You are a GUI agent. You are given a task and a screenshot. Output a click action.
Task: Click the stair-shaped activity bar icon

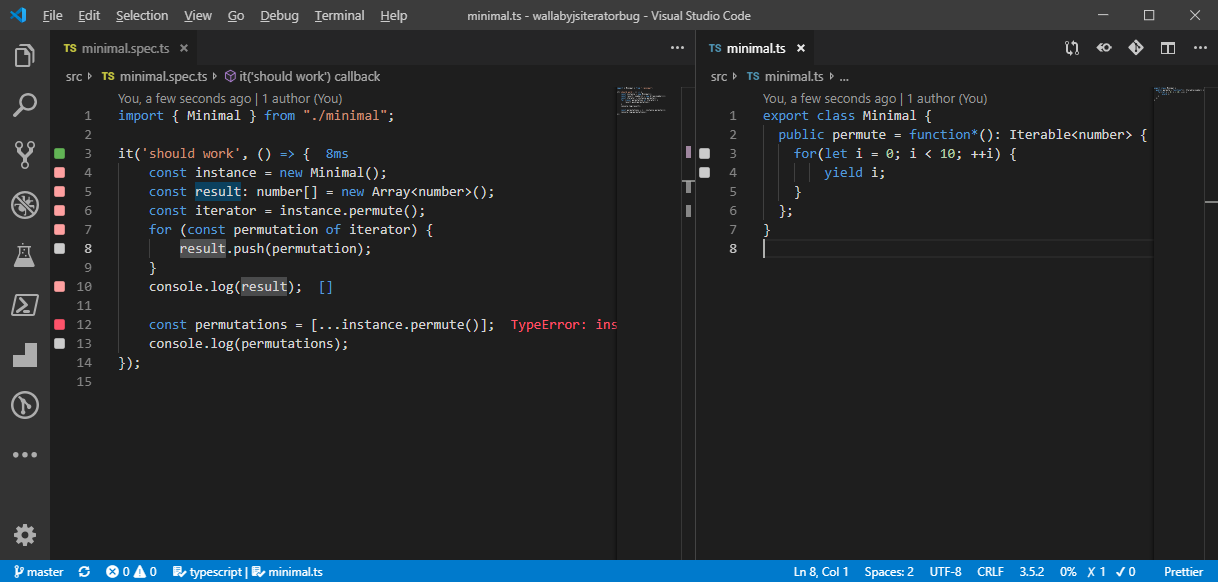25,355
